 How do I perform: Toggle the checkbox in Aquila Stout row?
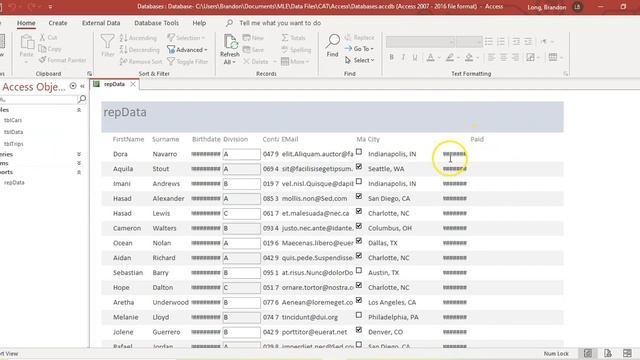coord(359,167)
